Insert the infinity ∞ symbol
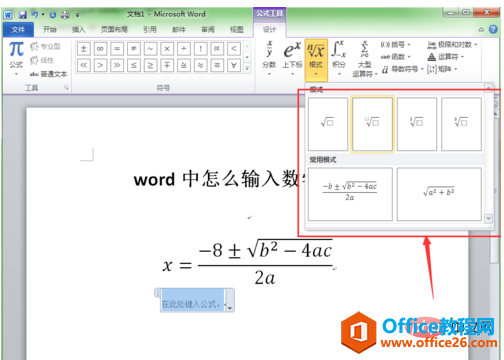The image size is (504, 360). 100,49
